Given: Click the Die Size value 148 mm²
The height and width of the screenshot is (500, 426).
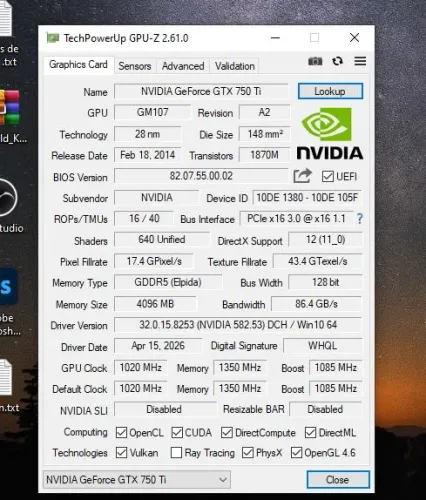Looking at the screenshot, I should point(264,134).
